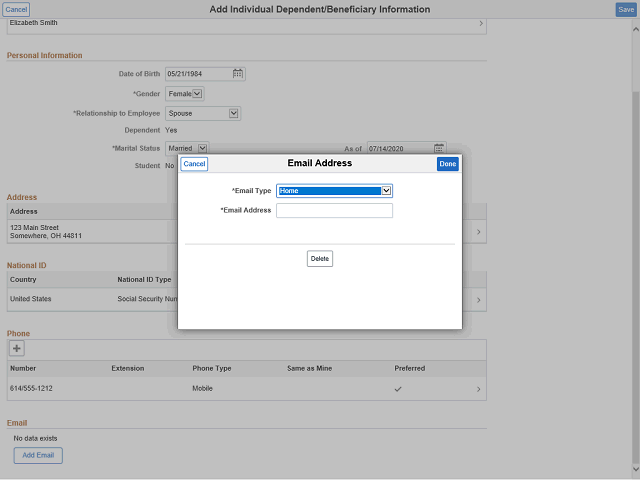Click the scroll up arrow
This screenshot has height=480, width=640.
point(636,29)
